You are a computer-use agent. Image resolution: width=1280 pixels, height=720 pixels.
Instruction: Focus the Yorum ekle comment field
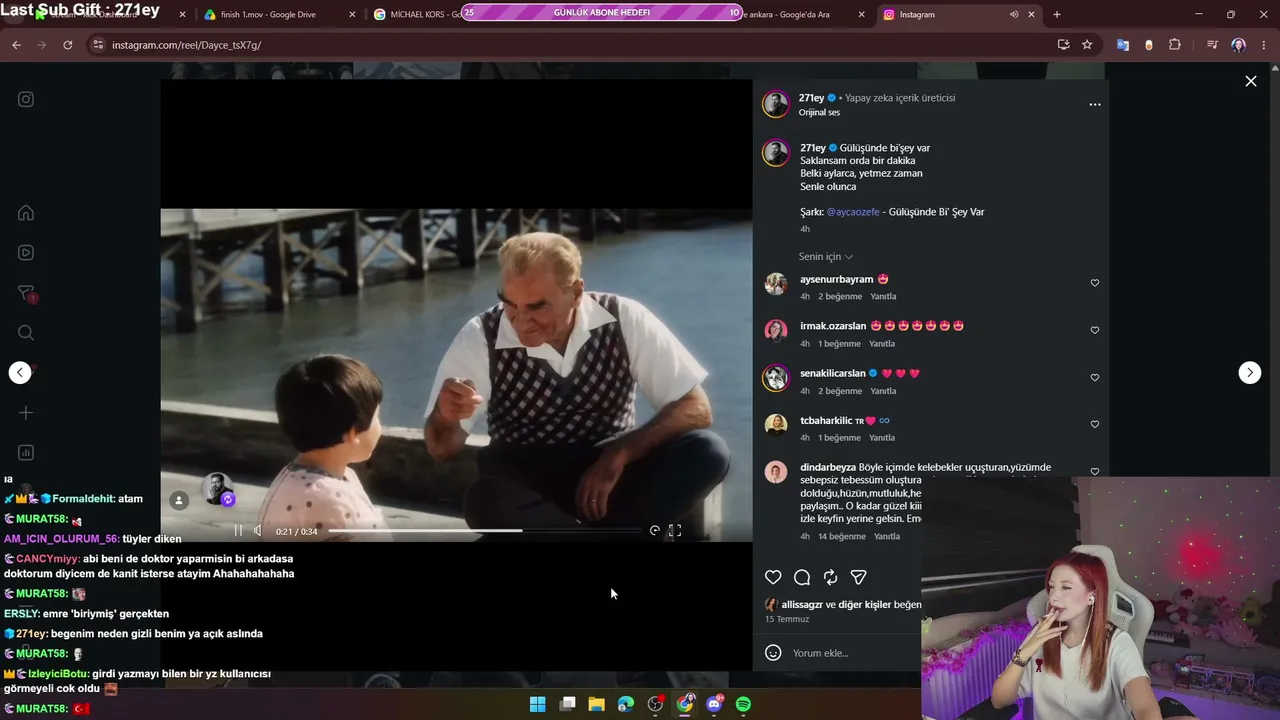click(855, 653)
